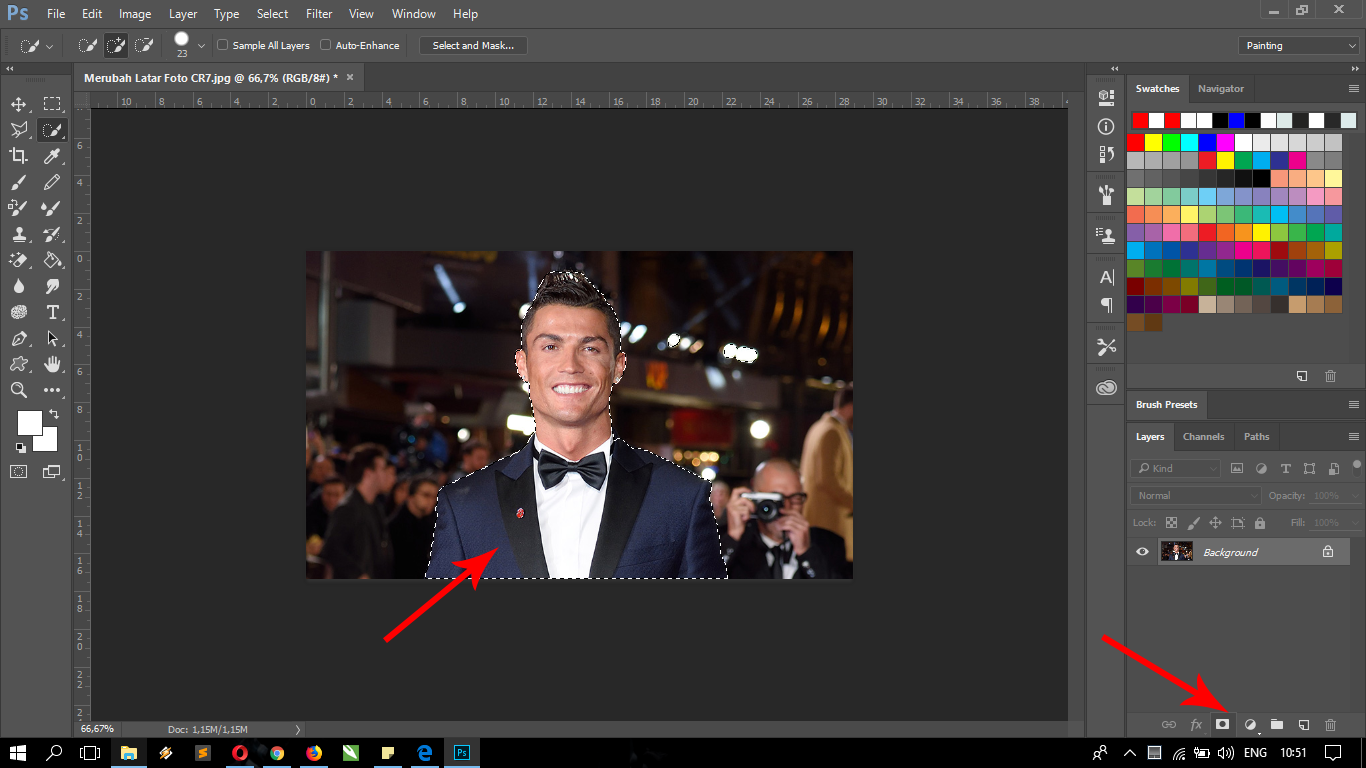Open the brush picker dropdown arrow
Image resolution: width=1366 pixels, height=768 pixels.
coord(202,45)
